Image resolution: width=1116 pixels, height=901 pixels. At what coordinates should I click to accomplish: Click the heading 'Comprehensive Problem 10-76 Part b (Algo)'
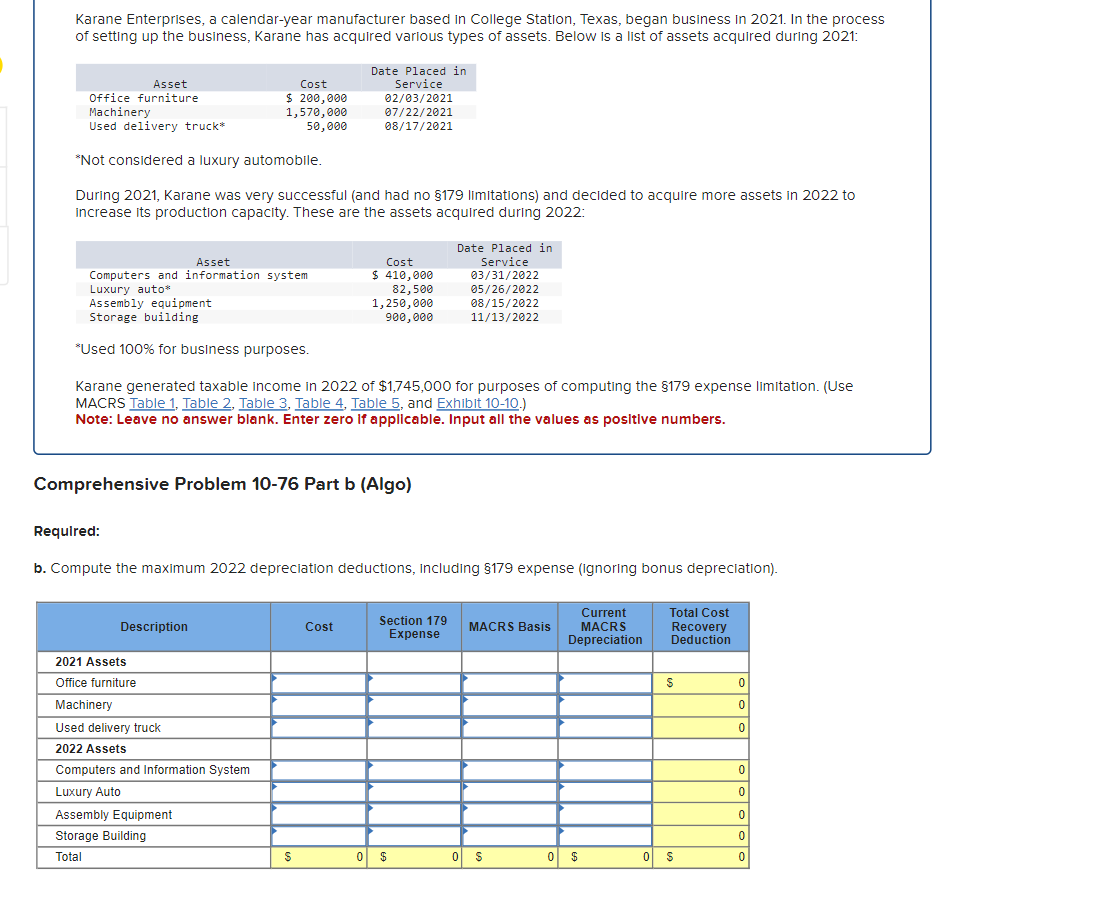[223, 484]
